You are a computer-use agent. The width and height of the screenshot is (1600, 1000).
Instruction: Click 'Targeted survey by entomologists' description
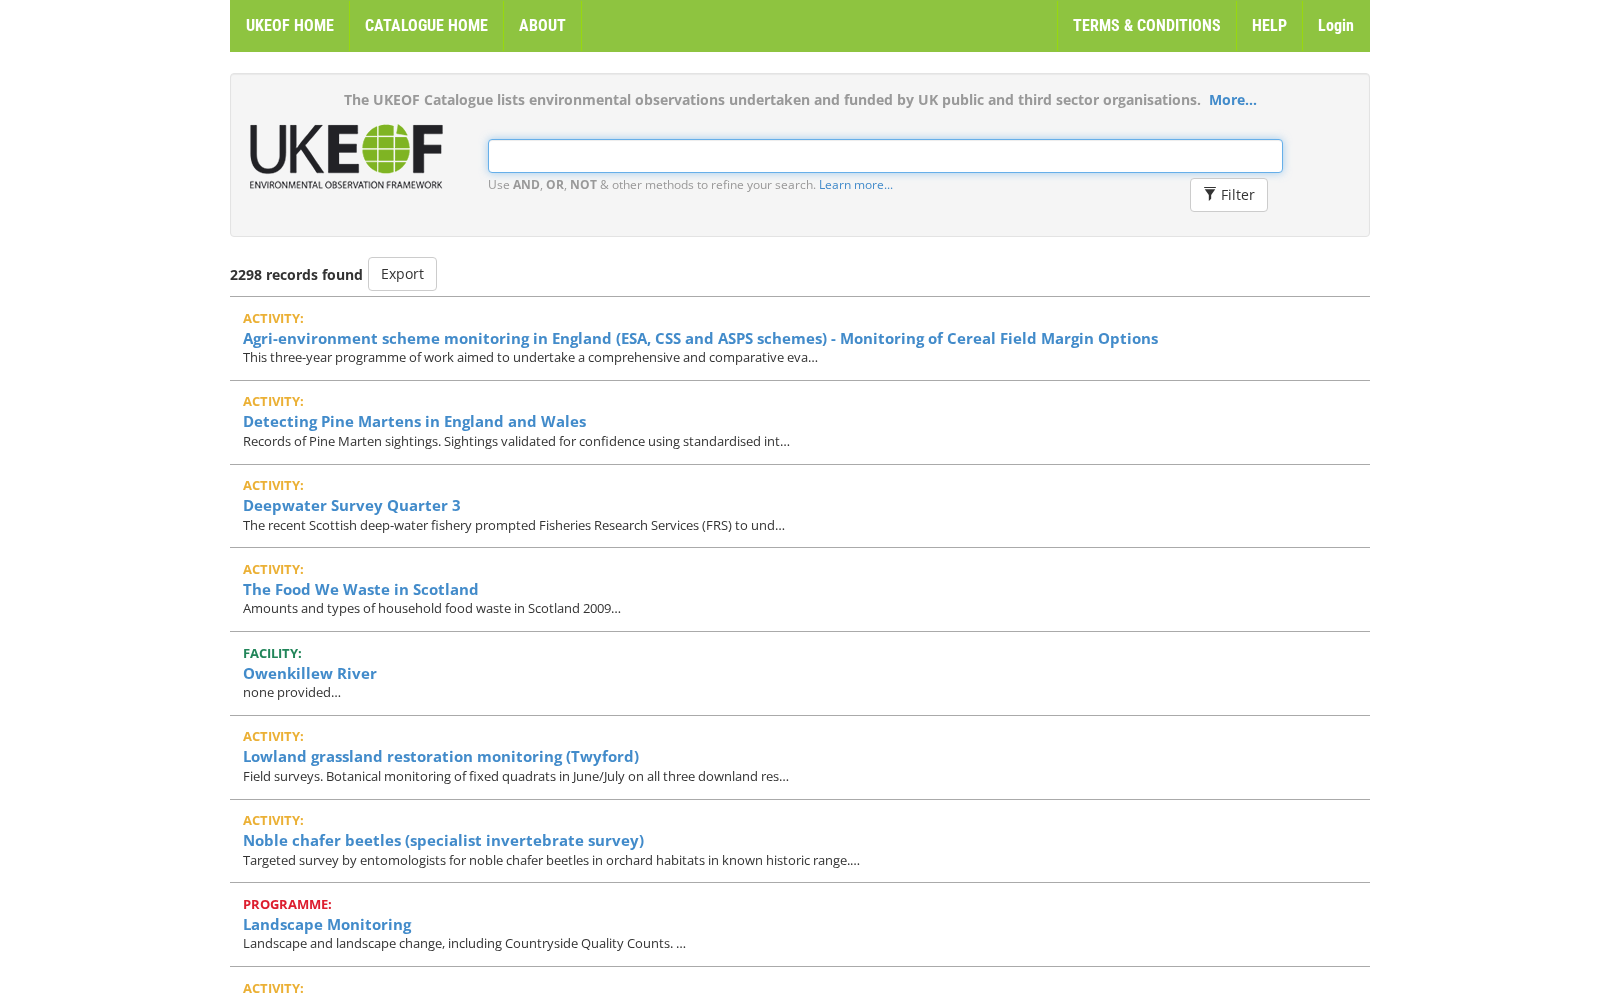coord(551,860)
